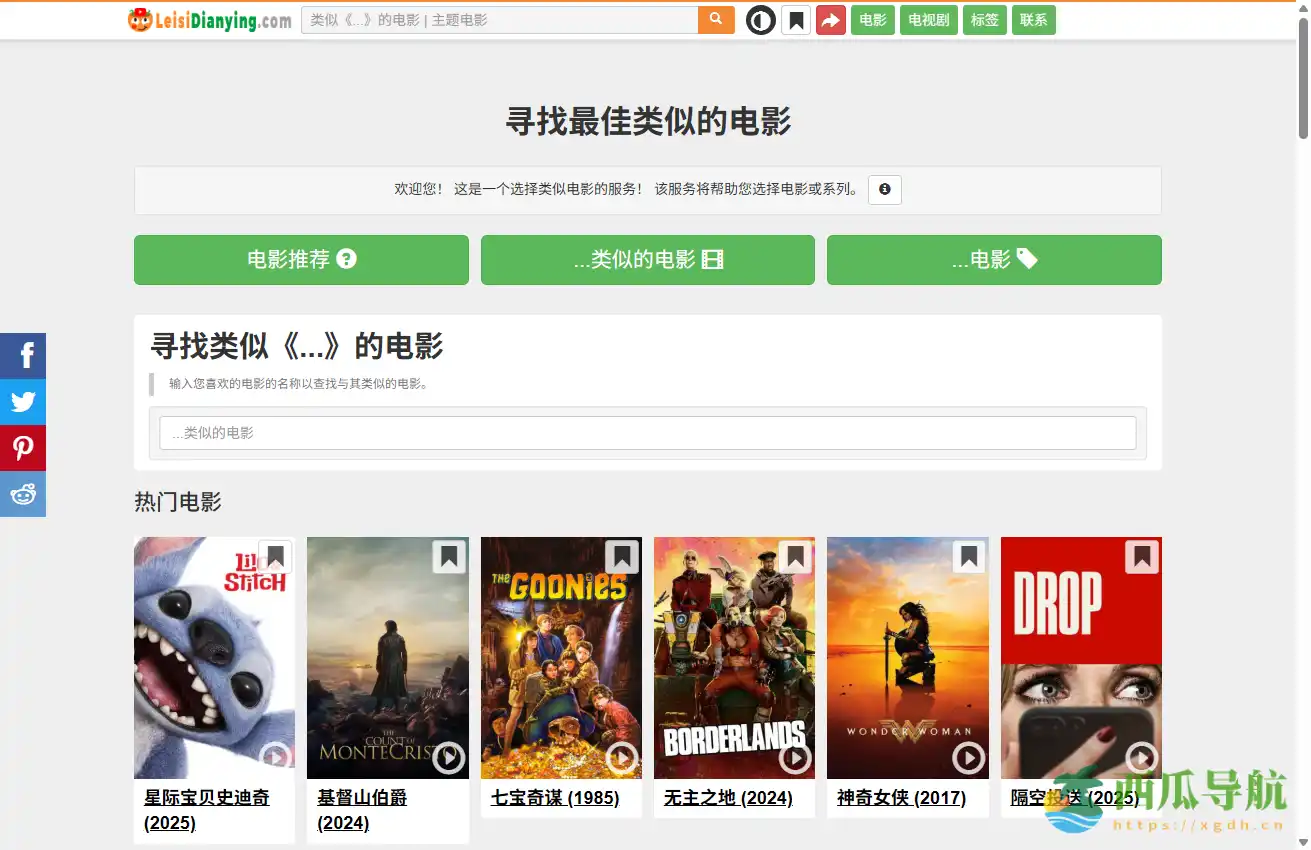Click the ...类似的电影 search input field
This screenshot has width=1311, height=850.
tap(647, 432)
